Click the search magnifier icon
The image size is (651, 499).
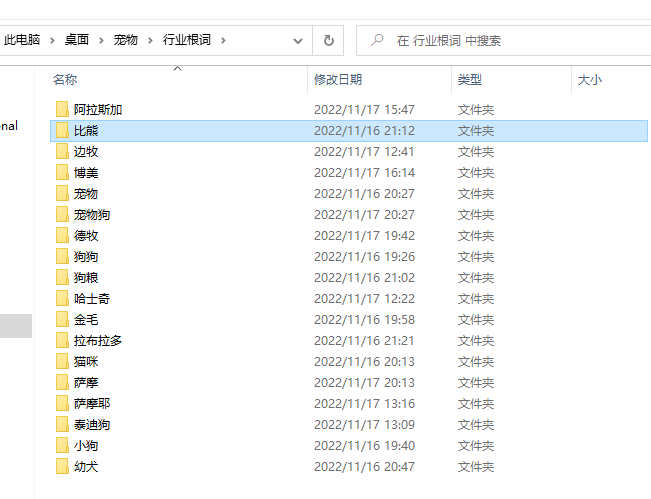coord(377,40)
